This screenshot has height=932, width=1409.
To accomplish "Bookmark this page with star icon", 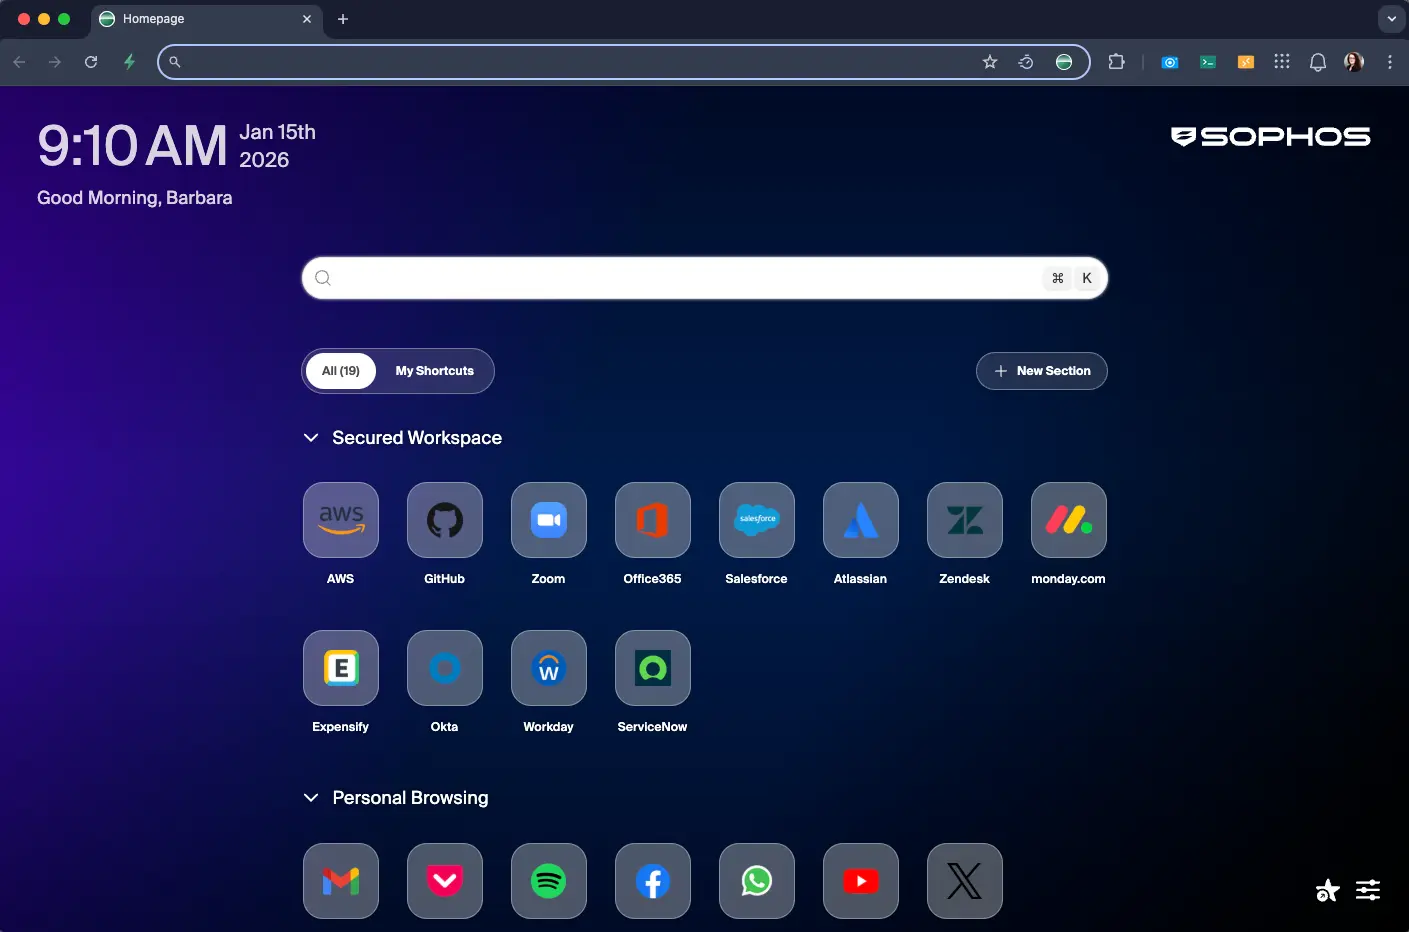I will click(990, 62).
